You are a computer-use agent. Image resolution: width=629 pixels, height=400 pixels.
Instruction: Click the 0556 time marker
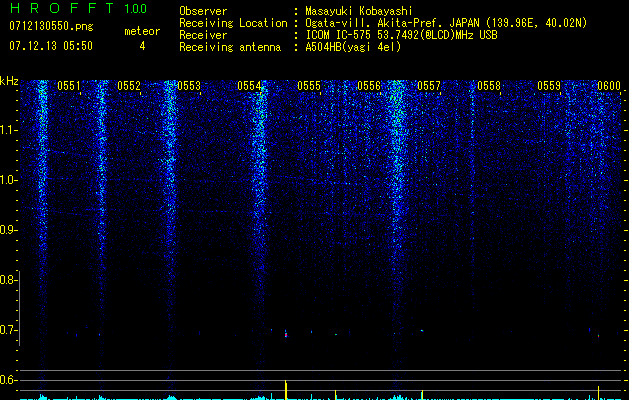[x=369, y=86]
